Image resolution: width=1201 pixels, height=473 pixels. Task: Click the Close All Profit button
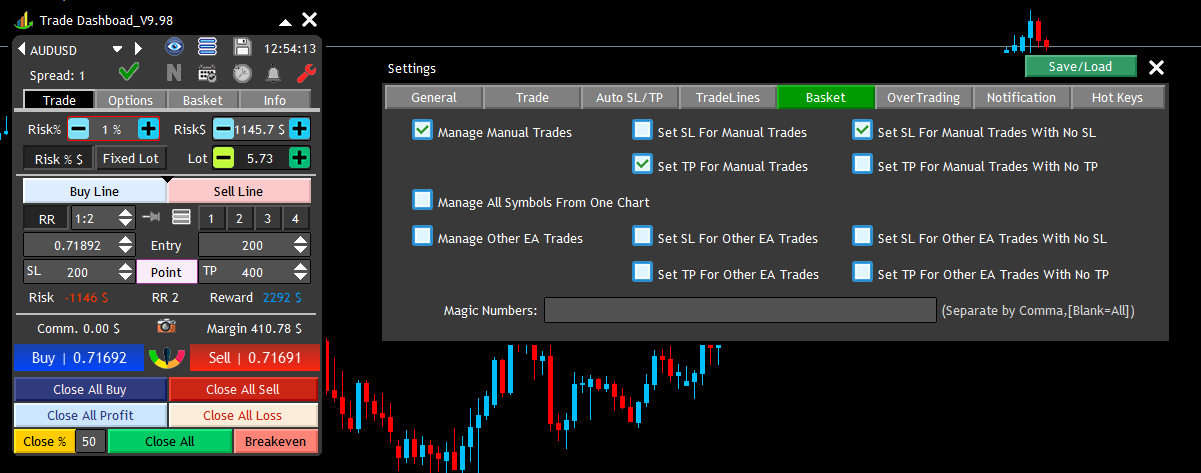[90, 415]
